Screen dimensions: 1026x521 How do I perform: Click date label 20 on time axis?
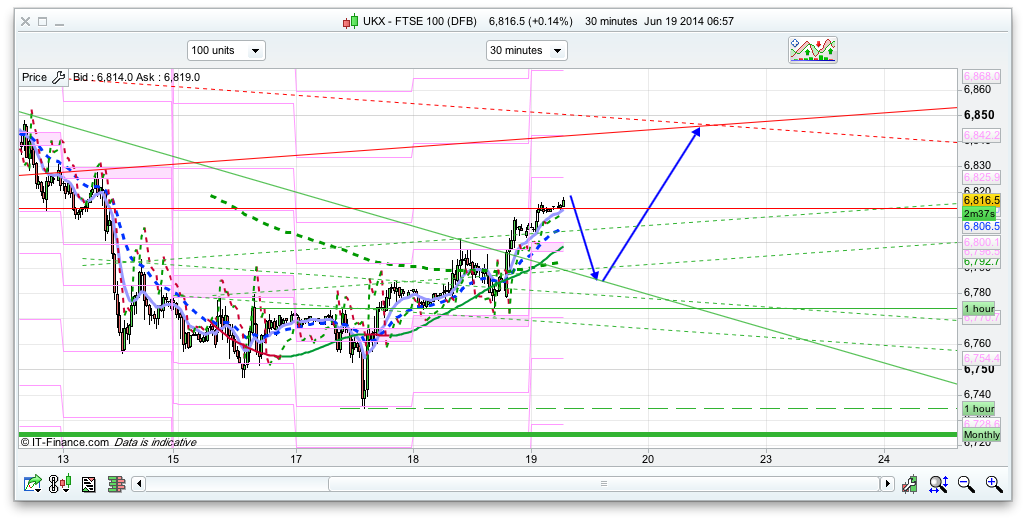tap(648, 459)
